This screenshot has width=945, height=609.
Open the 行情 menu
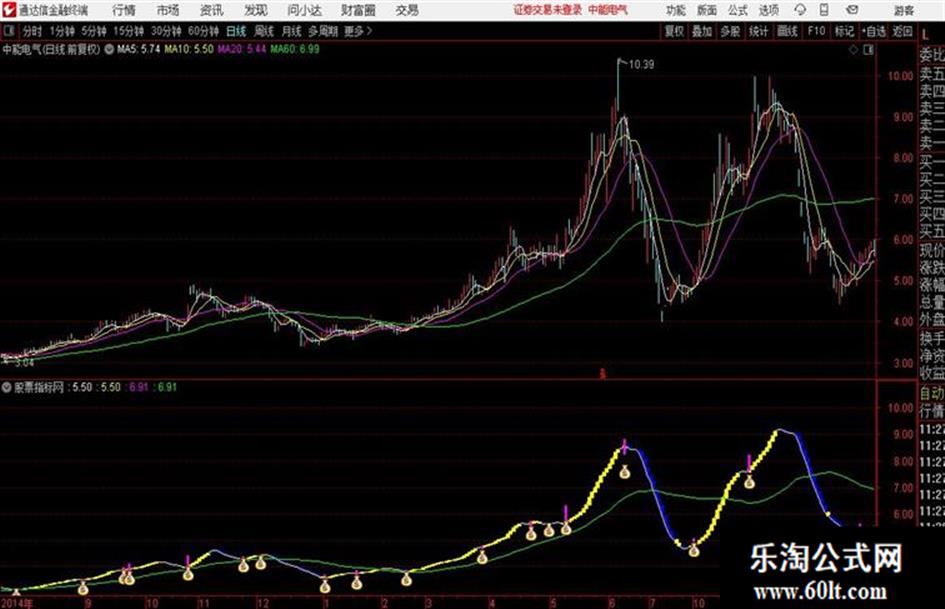(x=124, y=10)
